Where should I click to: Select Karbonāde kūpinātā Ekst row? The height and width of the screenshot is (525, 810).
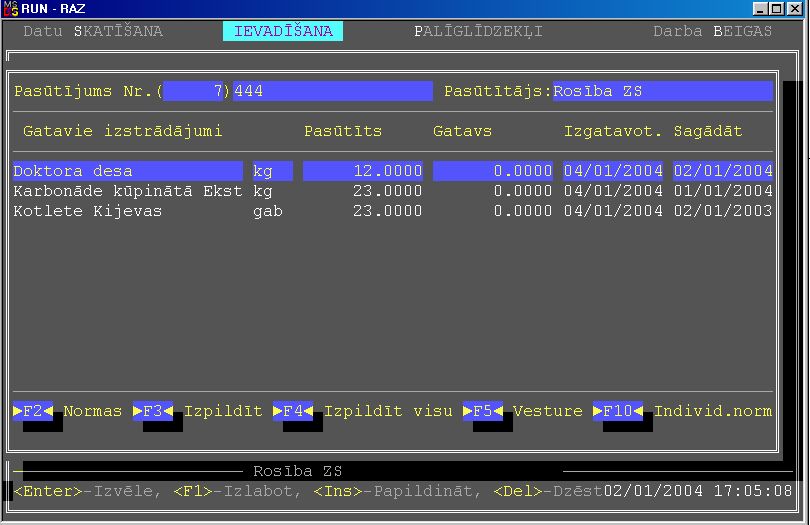(393, 191)
